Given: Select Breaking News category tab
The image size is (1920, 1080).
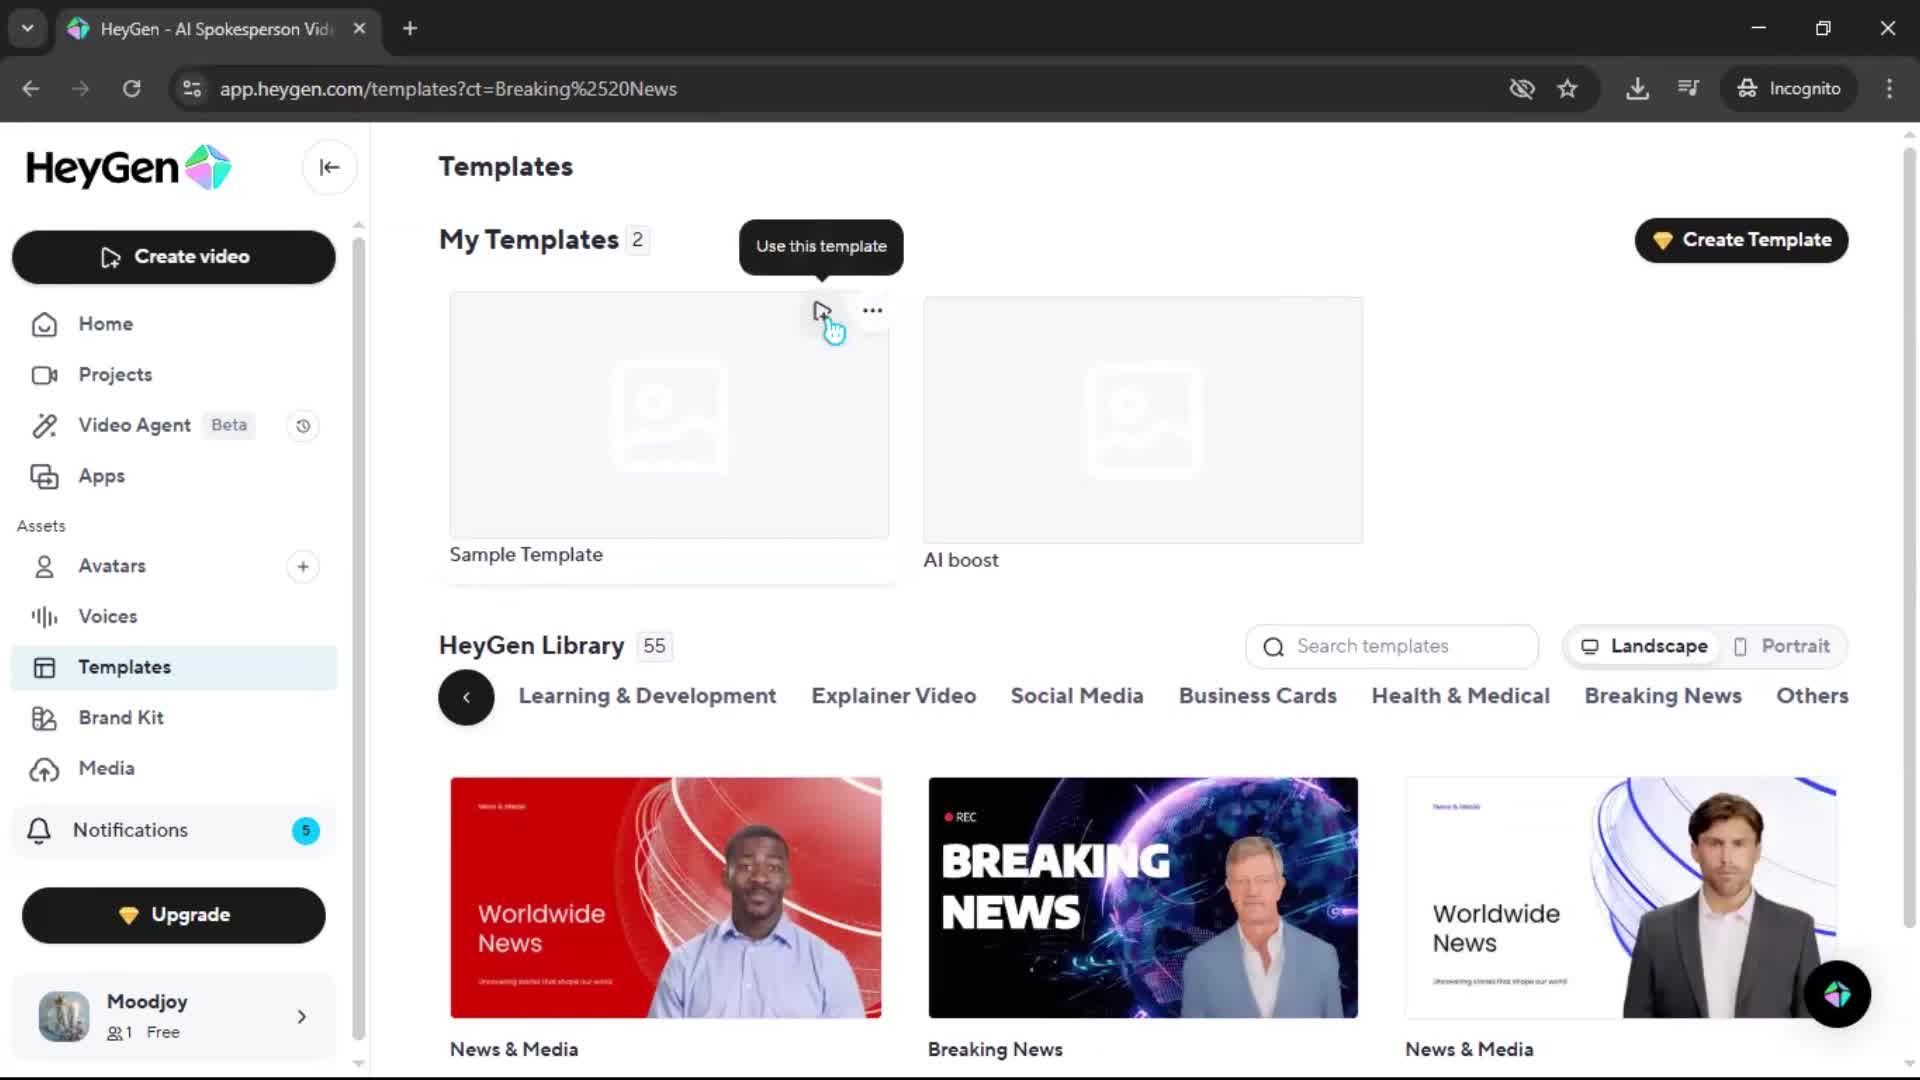Looking at the screenshot, I should (1662, 696).
